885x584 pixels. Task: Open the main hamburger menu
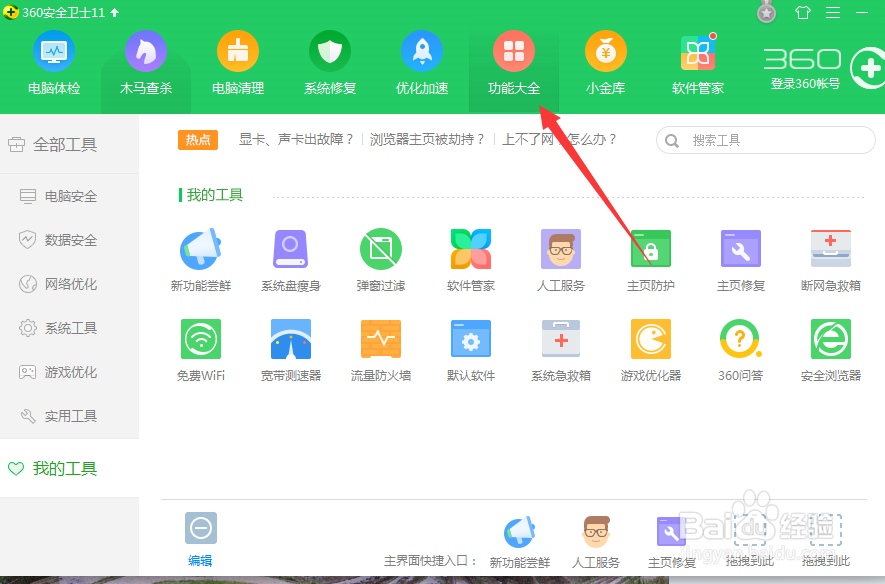(833, 12)
